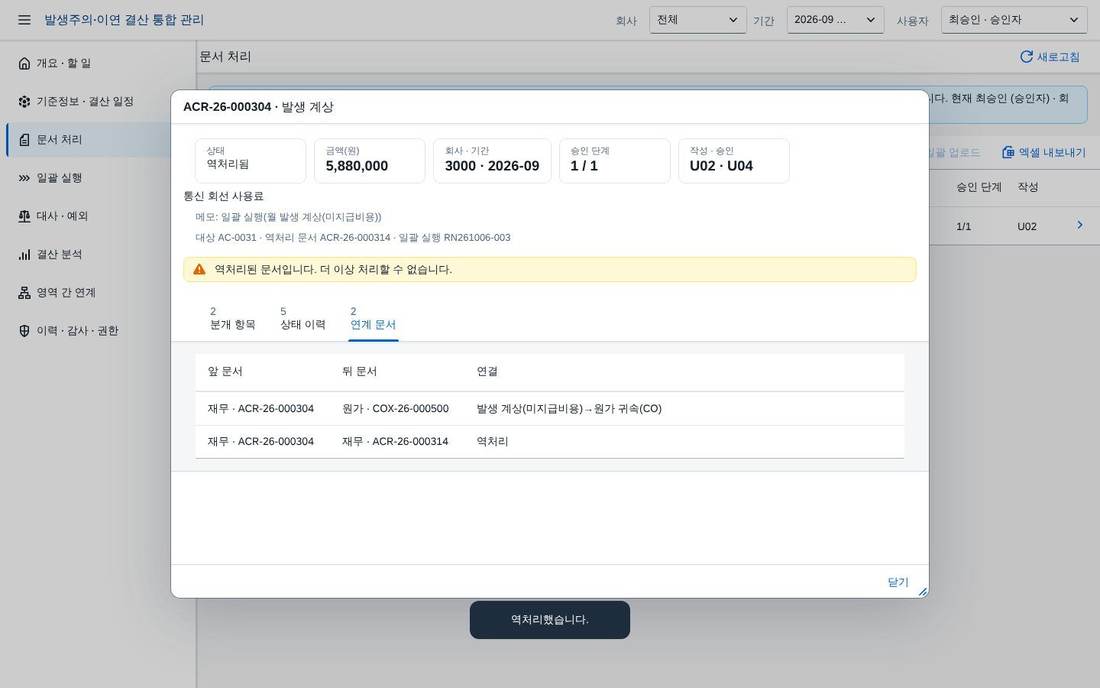Viewport: 1100px width, 688px height.
Task: Click the 대사 · 예외 scales icon
Action: coord(25,216)
